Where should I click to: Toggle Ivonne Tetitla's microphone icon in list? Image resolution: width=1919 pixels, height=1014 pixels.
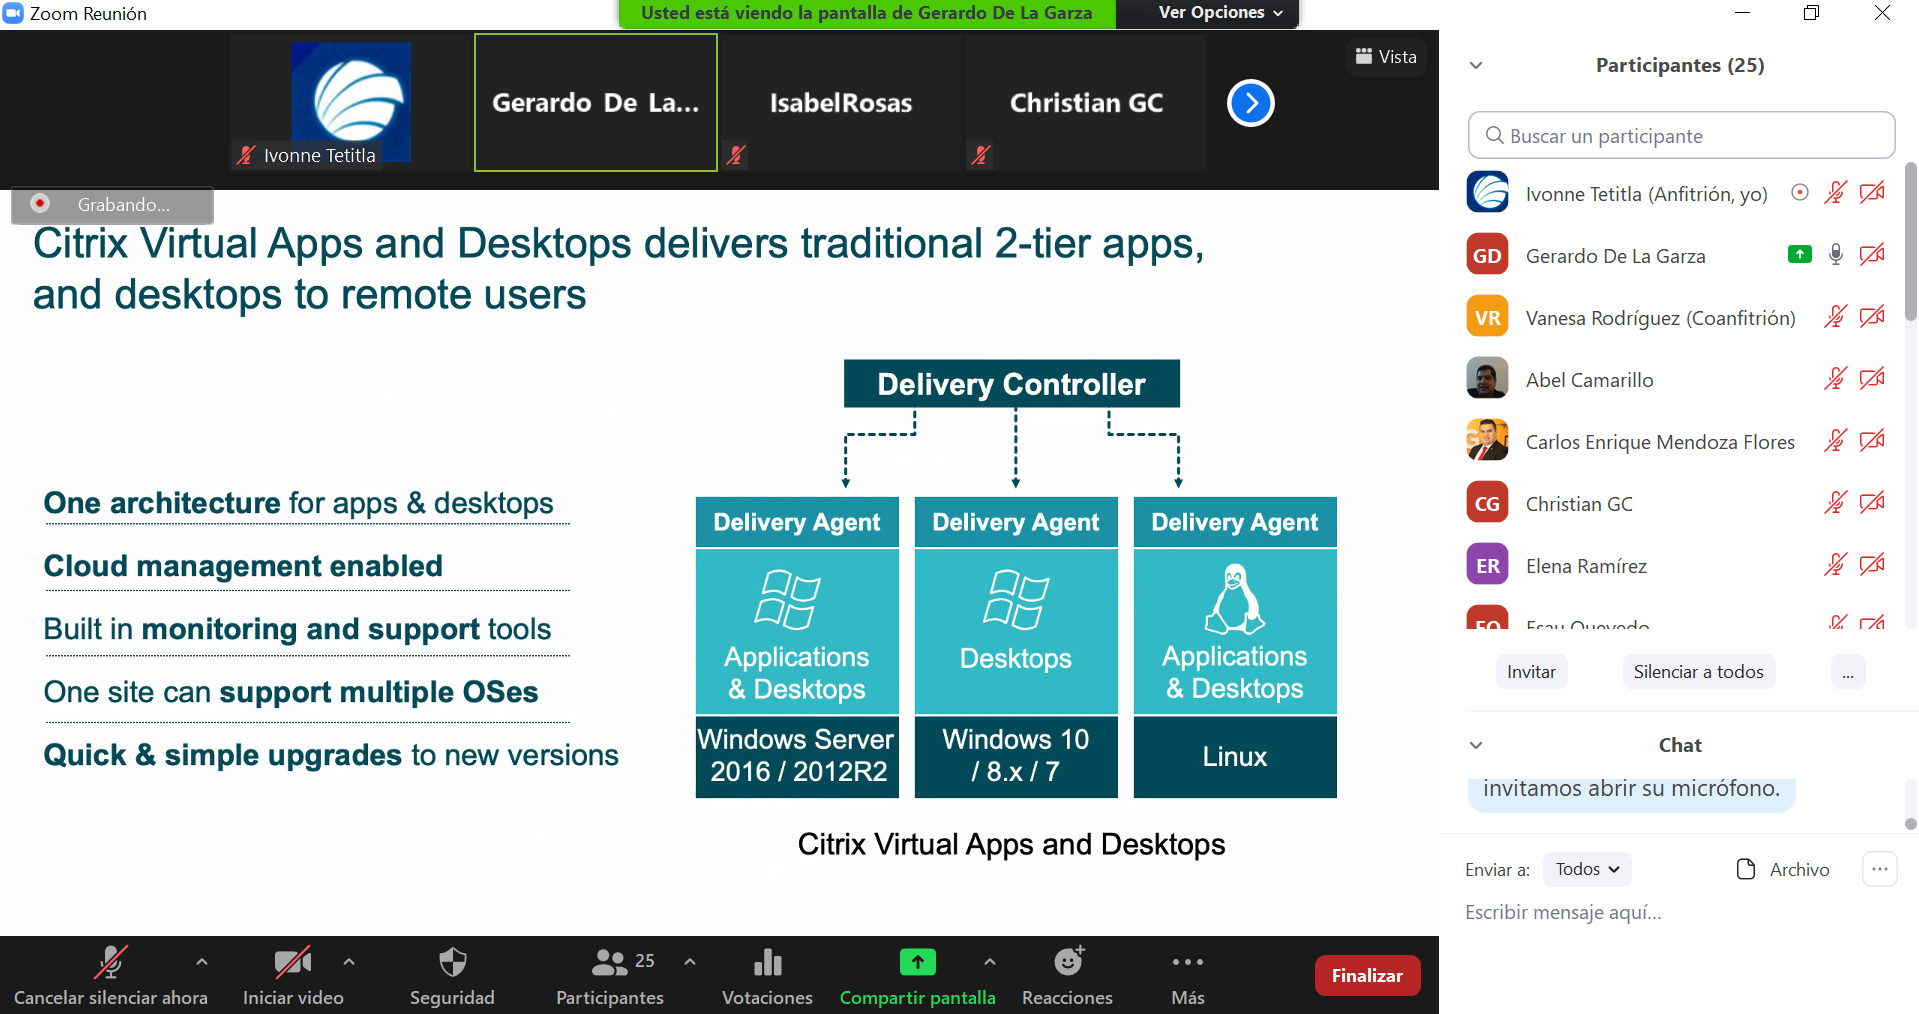point(1835,193)
